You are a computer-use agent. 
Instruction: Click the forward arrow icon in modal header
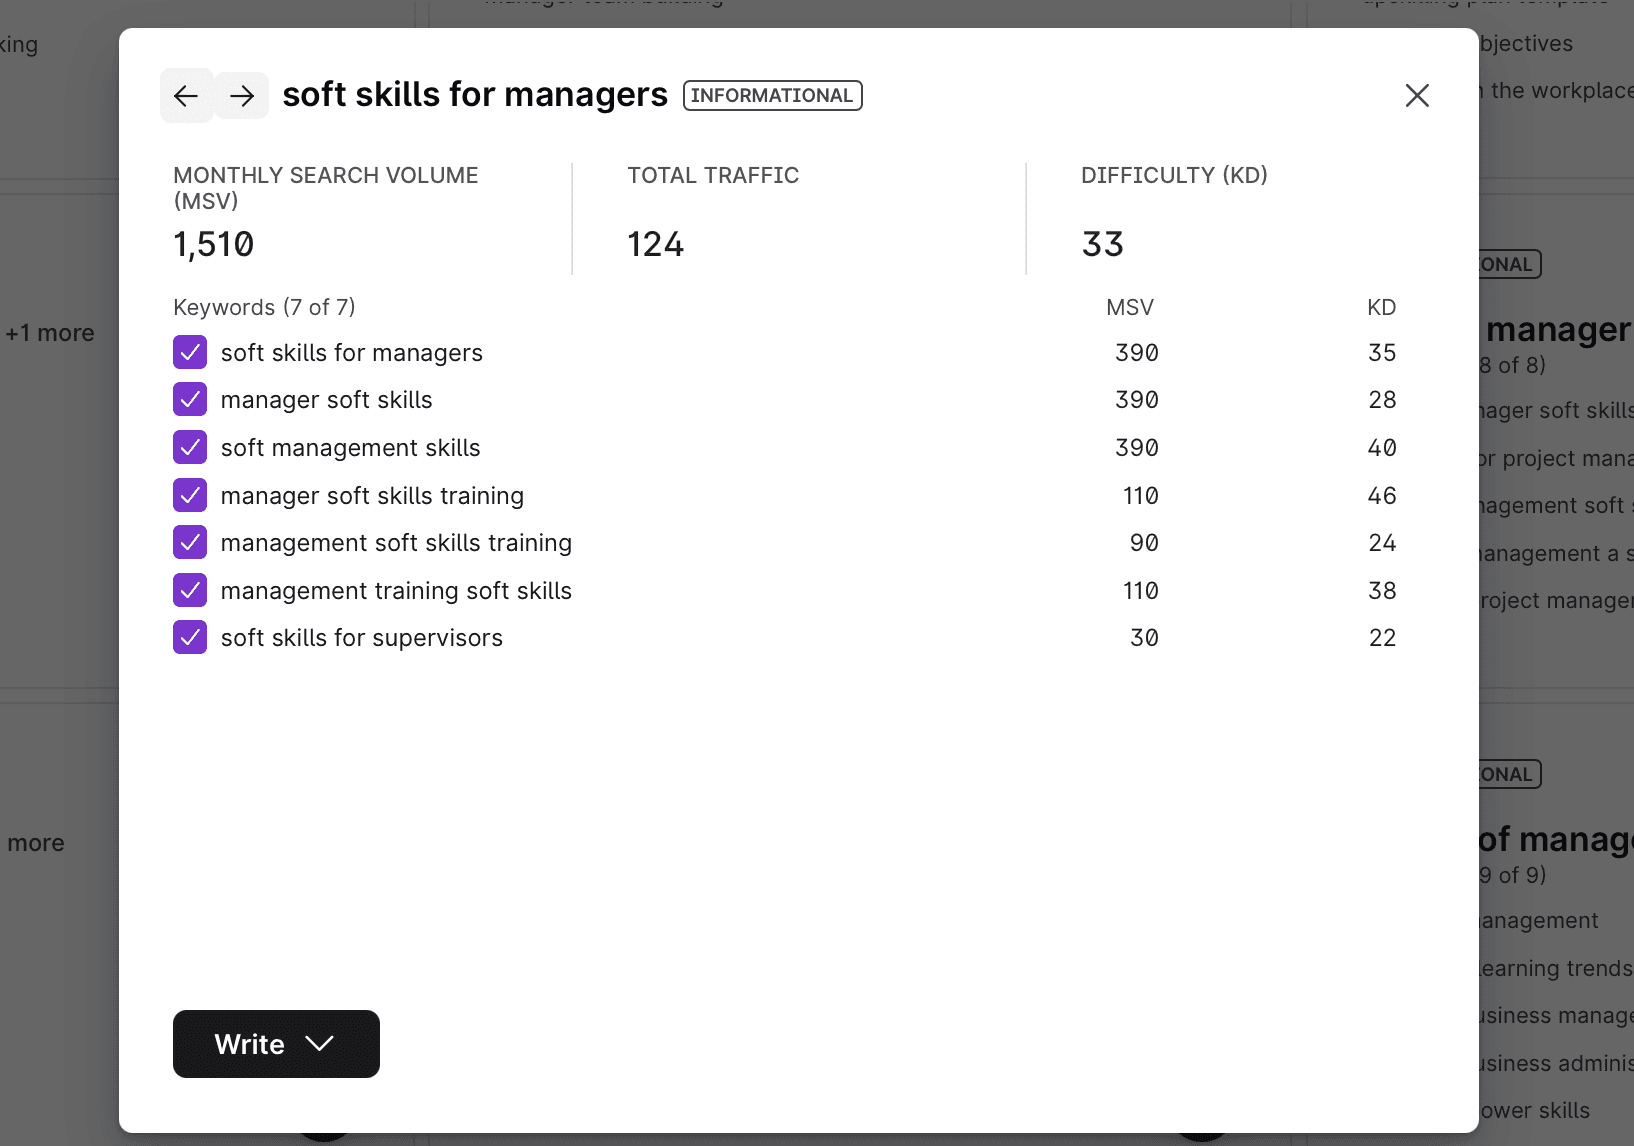coord(242,96)
